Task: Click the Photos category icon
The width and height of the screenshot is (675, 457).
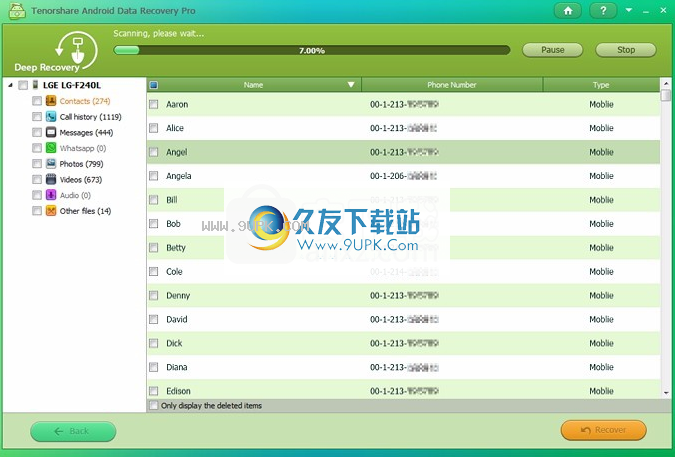Action: pyautogui.click(x=51, y=164)
